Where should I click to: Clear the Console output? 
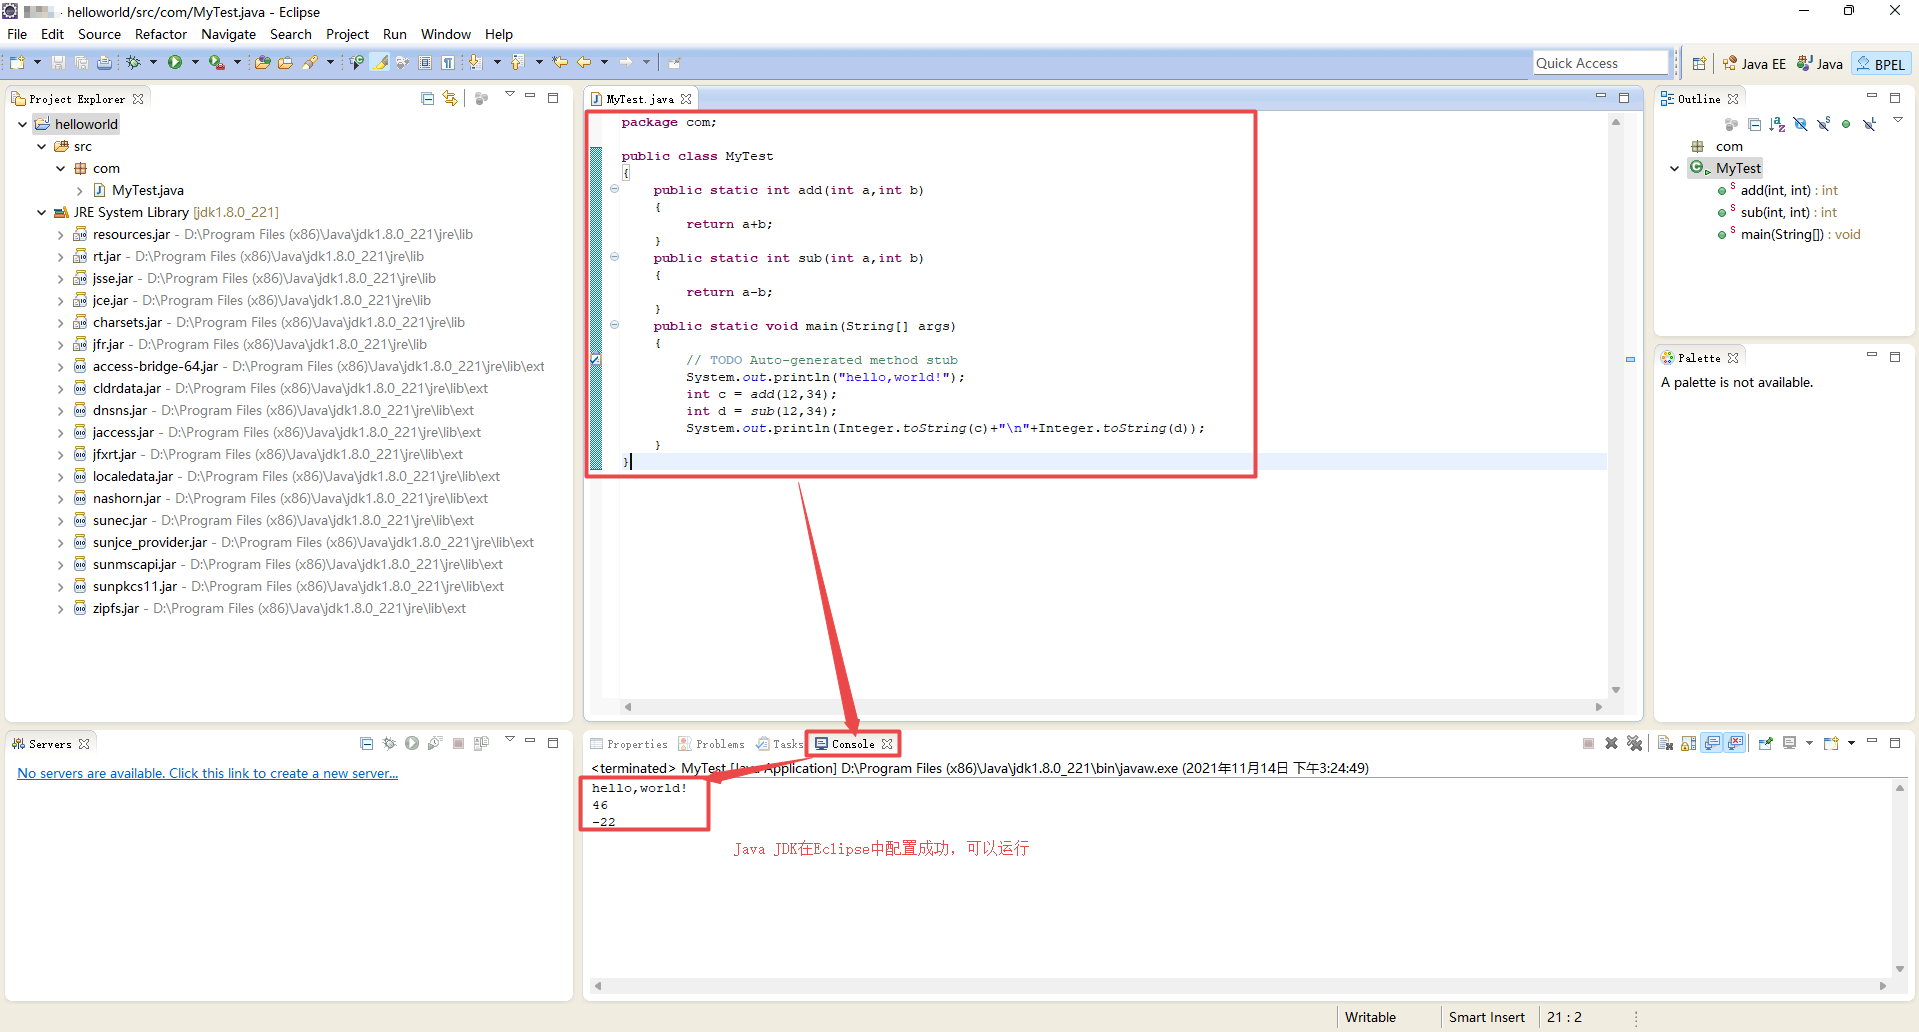pos(1665,743)
